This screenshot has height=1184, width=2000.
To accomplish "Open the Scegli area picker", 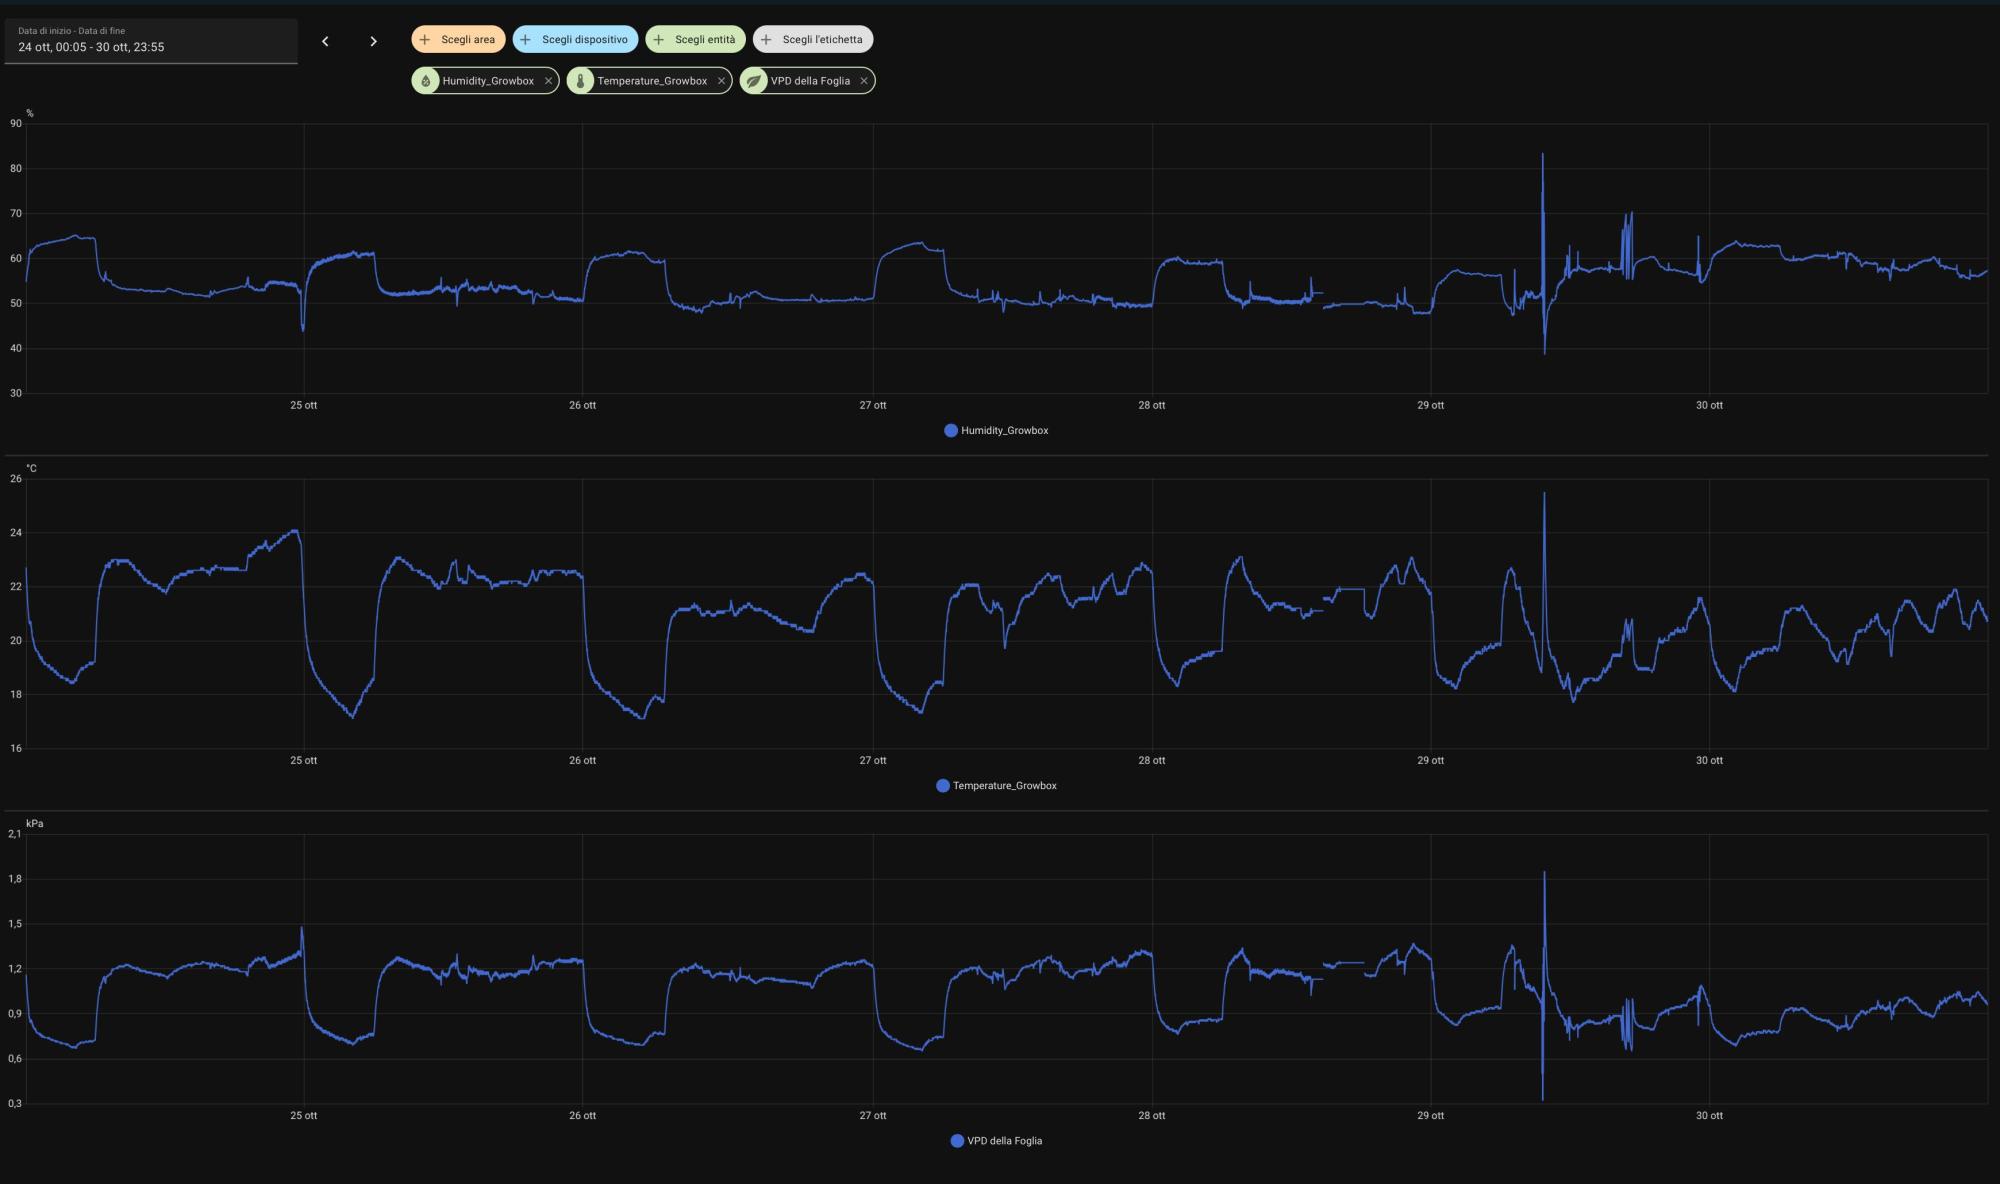I will coord(458,39).
